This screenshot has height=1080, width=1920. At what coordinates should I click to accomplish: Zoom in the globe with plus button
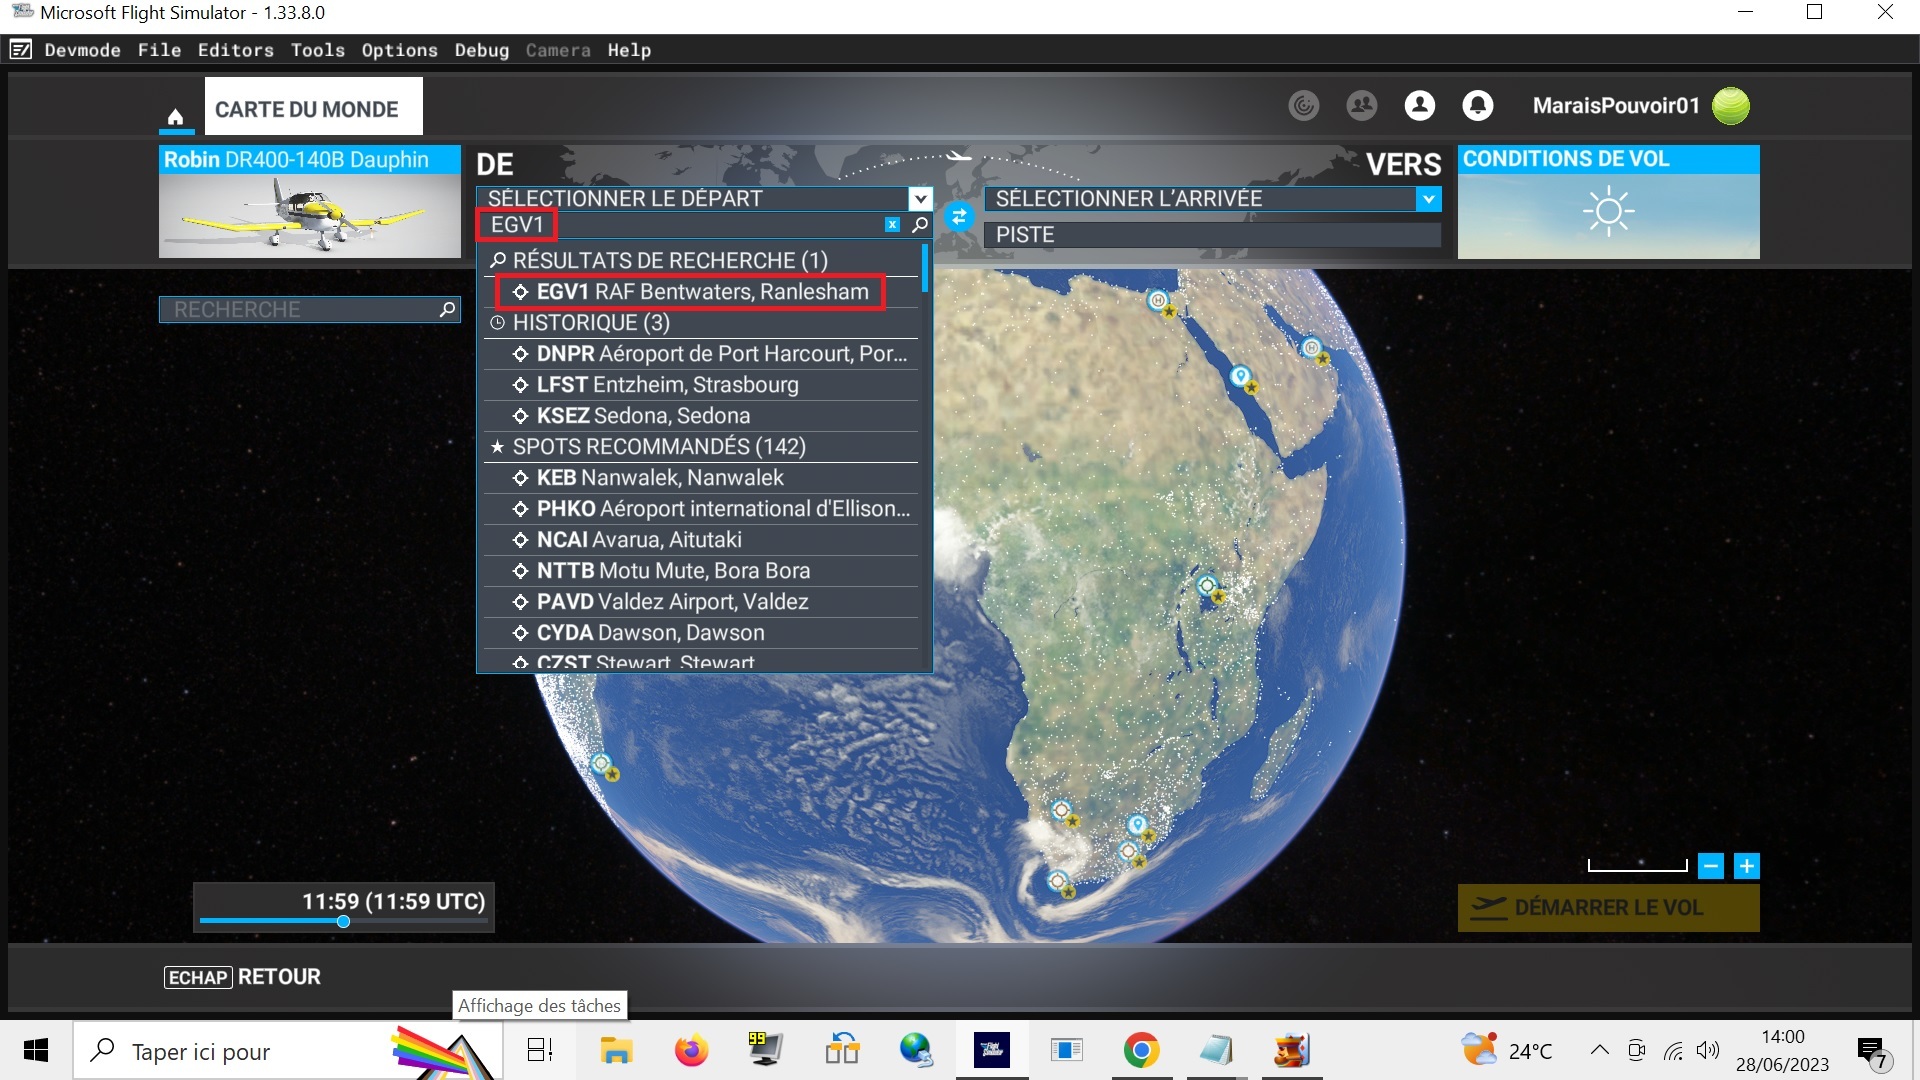coord(1746,866)
